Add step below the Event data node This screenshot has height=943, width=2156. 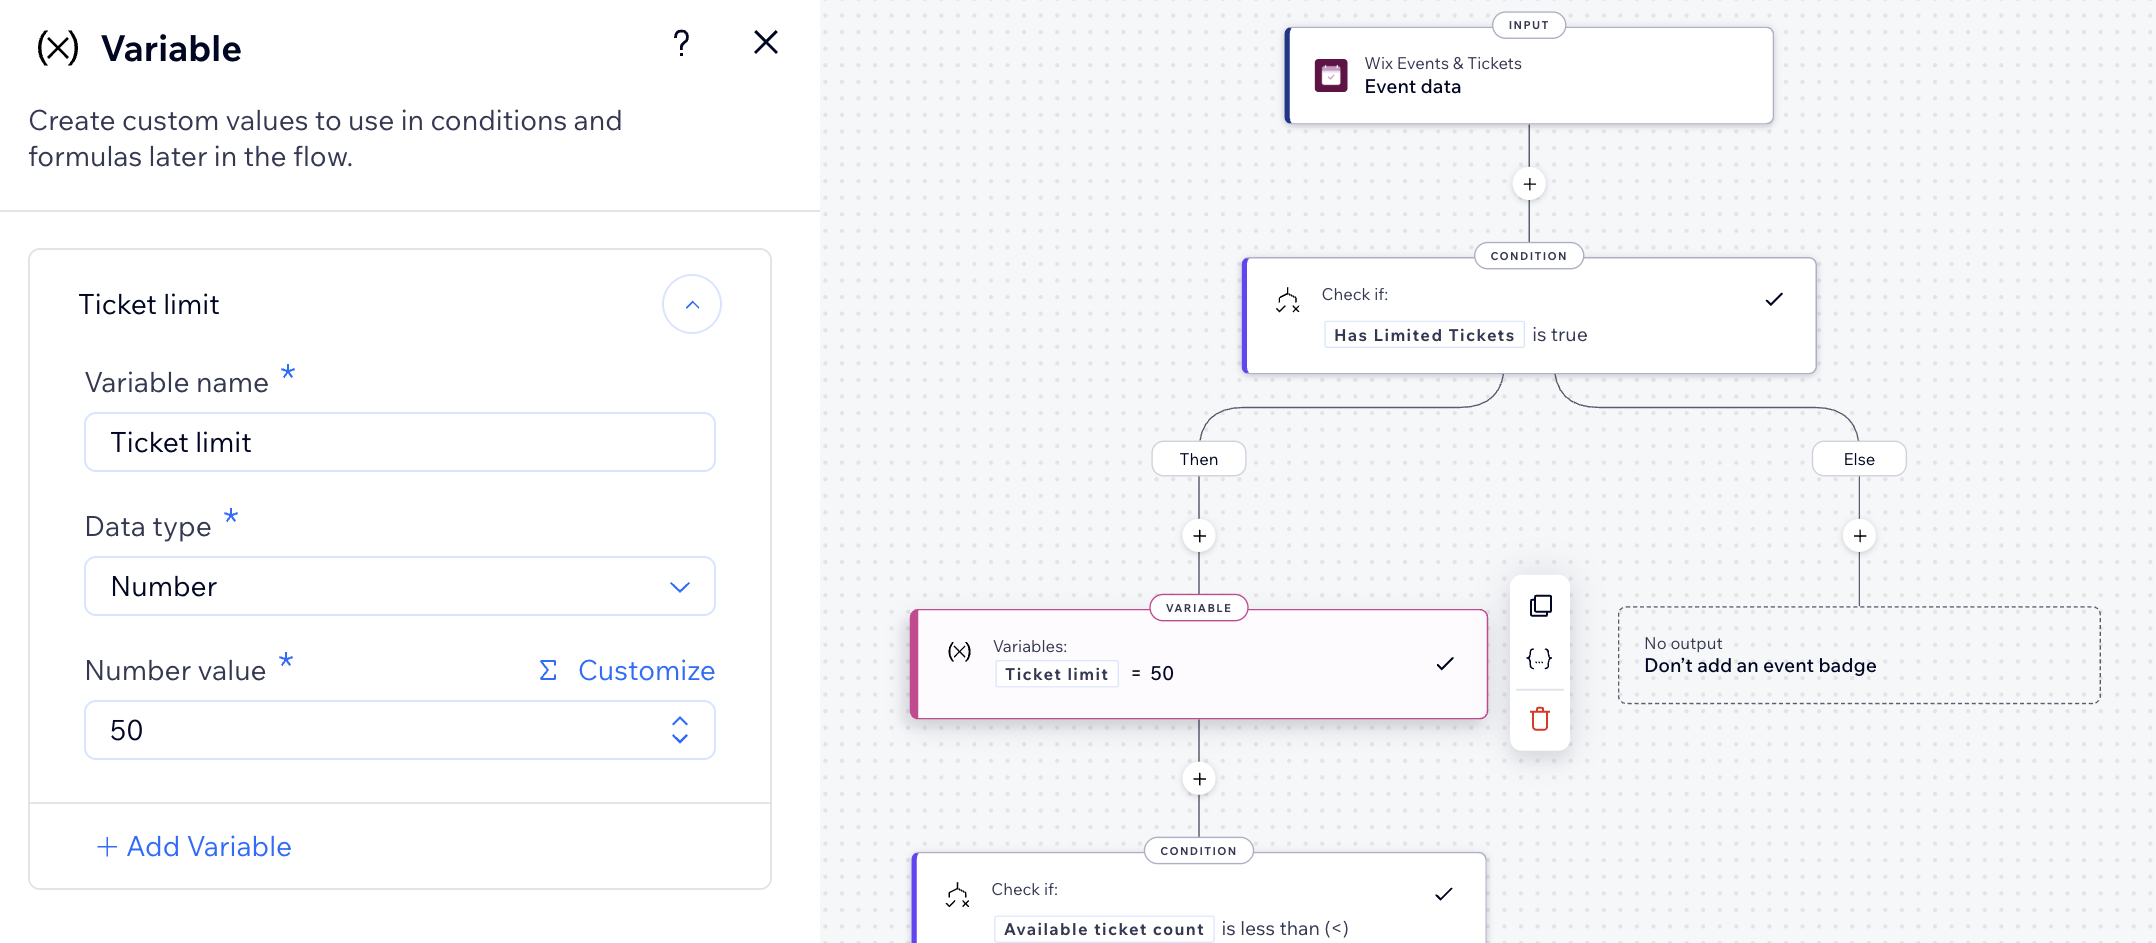1529,184
